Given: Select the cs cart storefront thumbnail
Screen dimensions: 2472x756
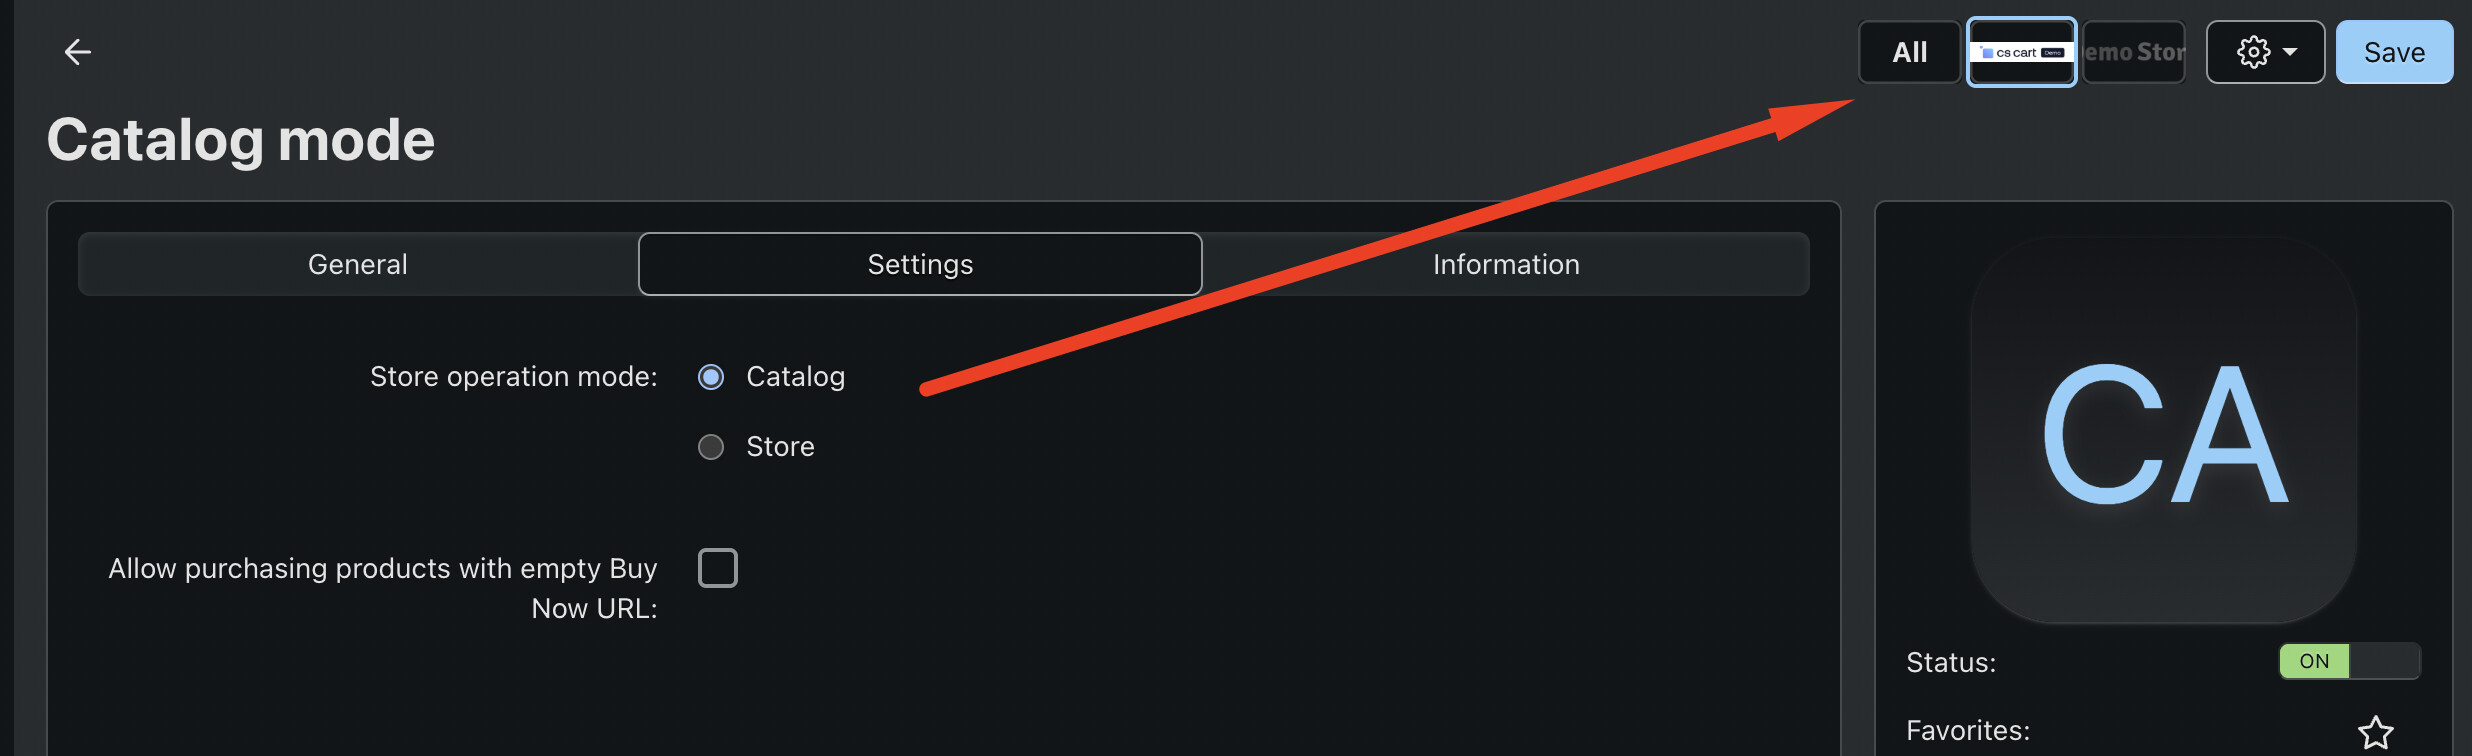Looking at the screenshot, I should [2021, 52].
